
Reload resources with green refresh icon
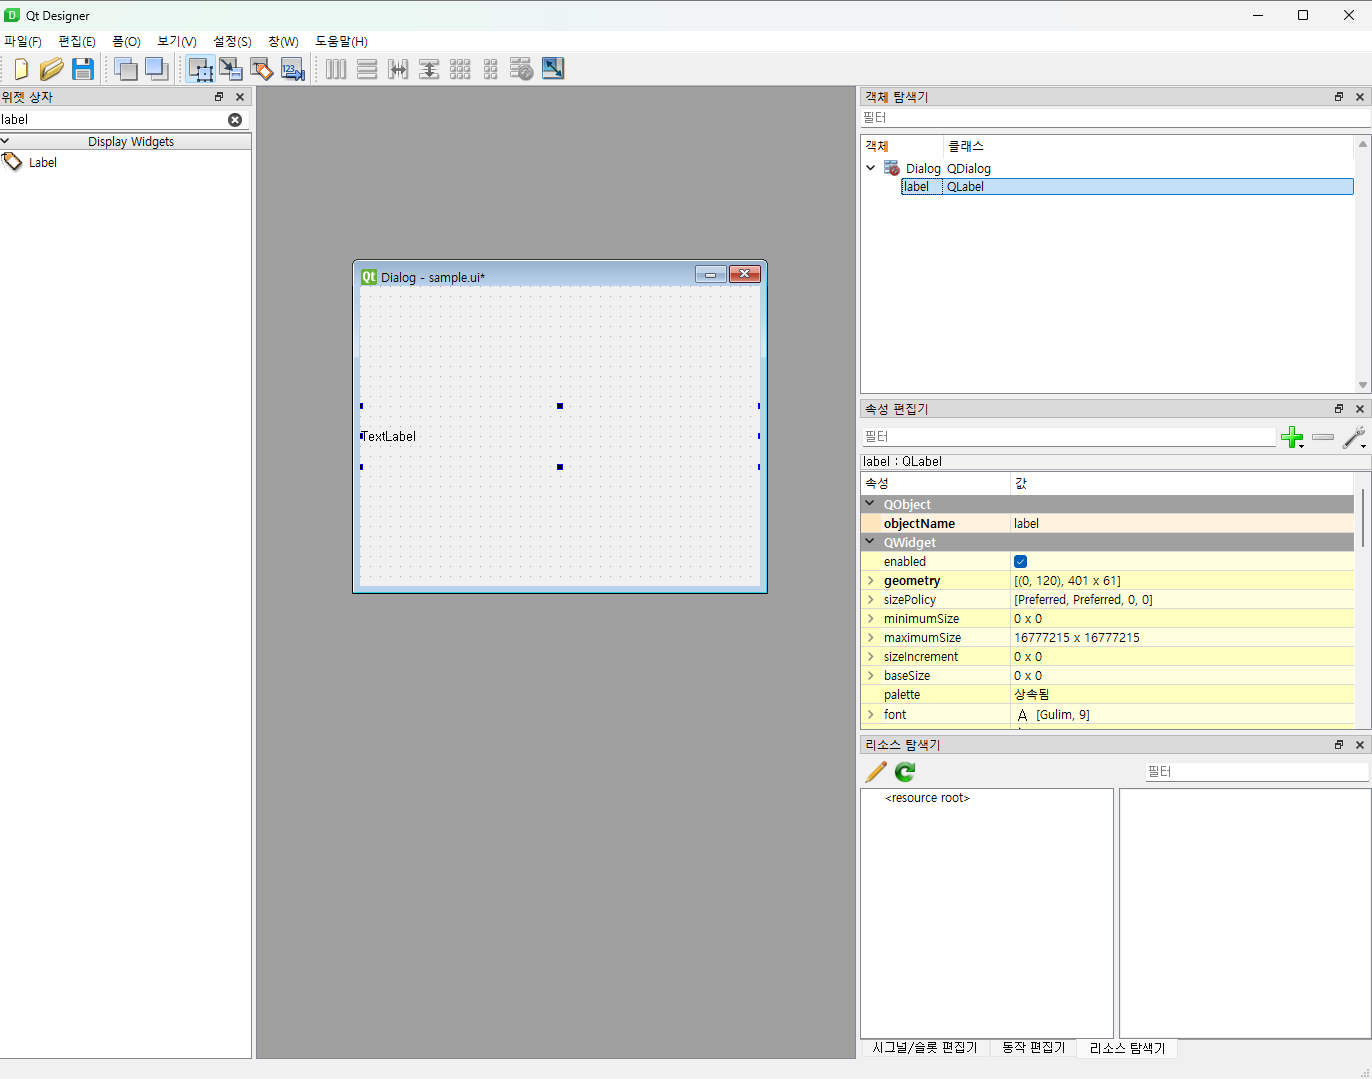(x=905, y=772)
